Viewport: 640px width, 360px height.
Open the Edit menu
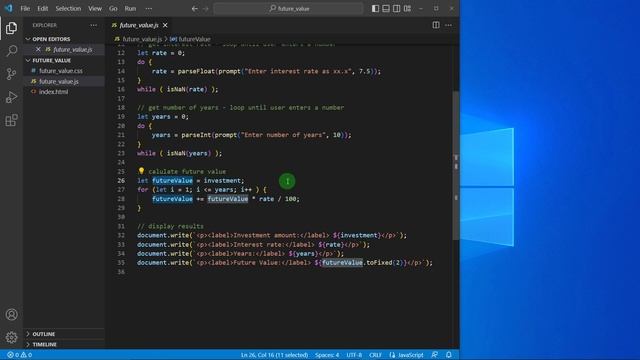click(42, 9)
